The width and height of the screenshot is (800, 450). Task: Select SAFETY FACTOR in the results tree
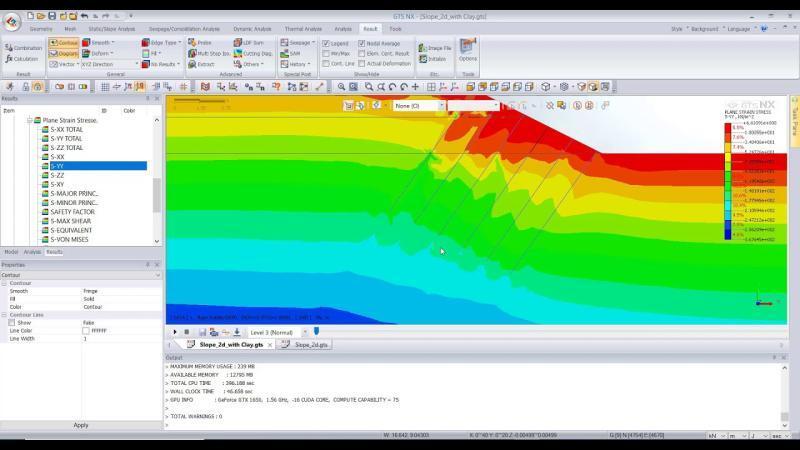coord(72,212)
